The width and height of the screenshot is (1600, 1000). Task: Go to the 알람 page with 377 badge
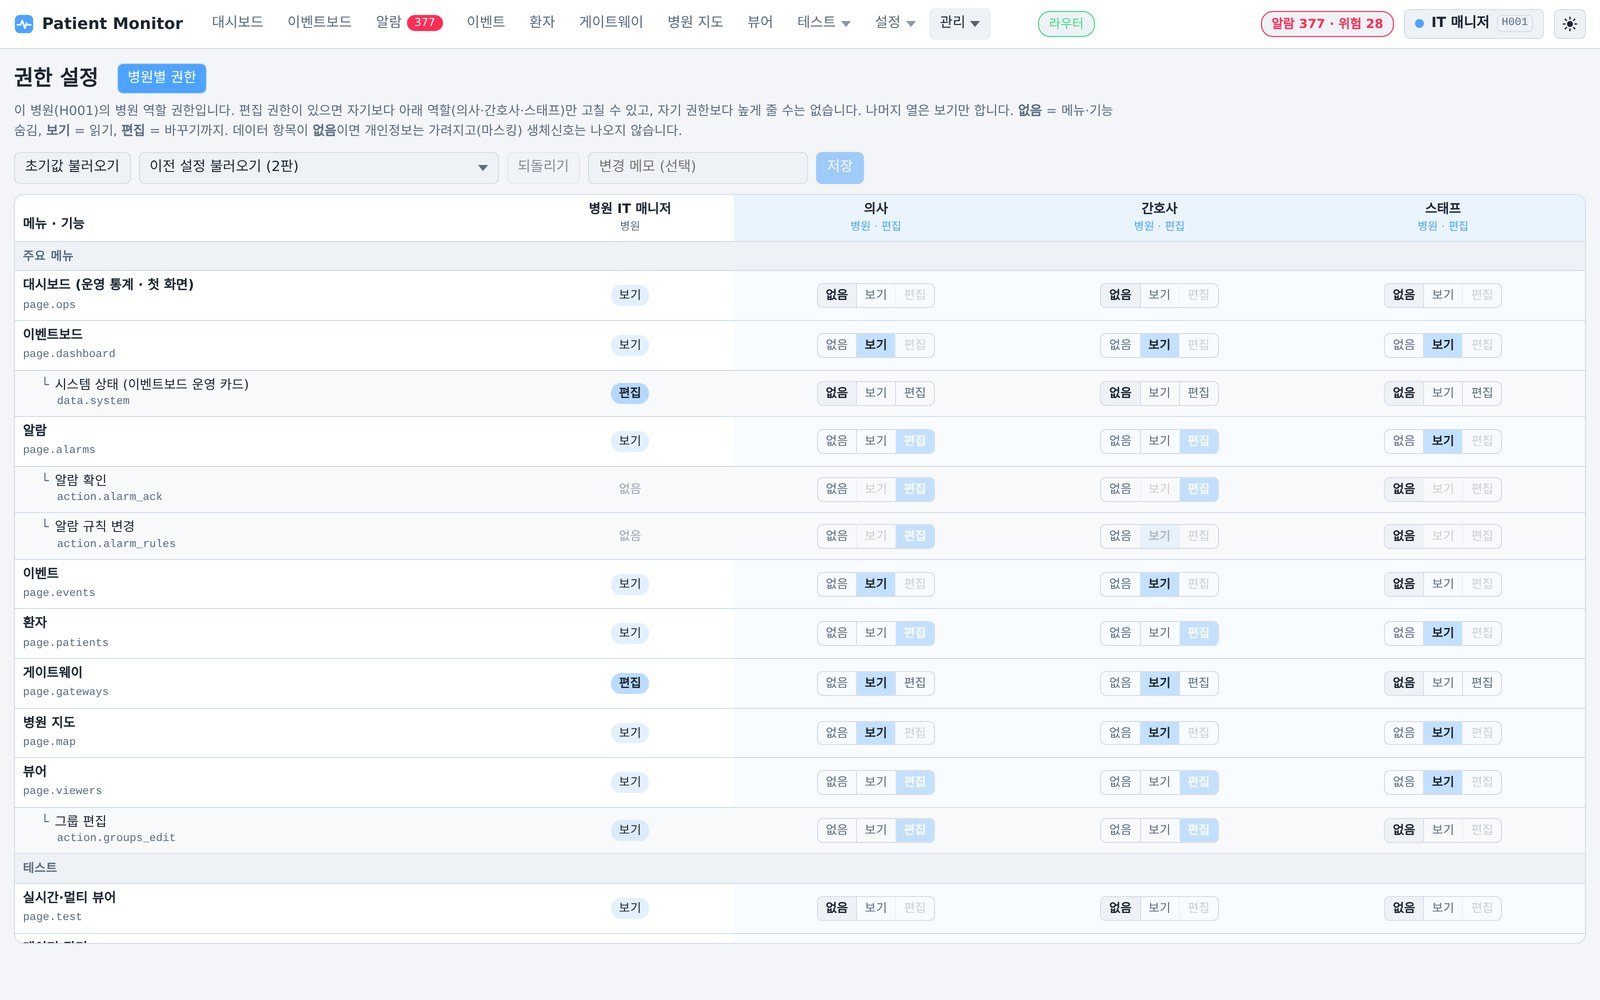[408, 22]
